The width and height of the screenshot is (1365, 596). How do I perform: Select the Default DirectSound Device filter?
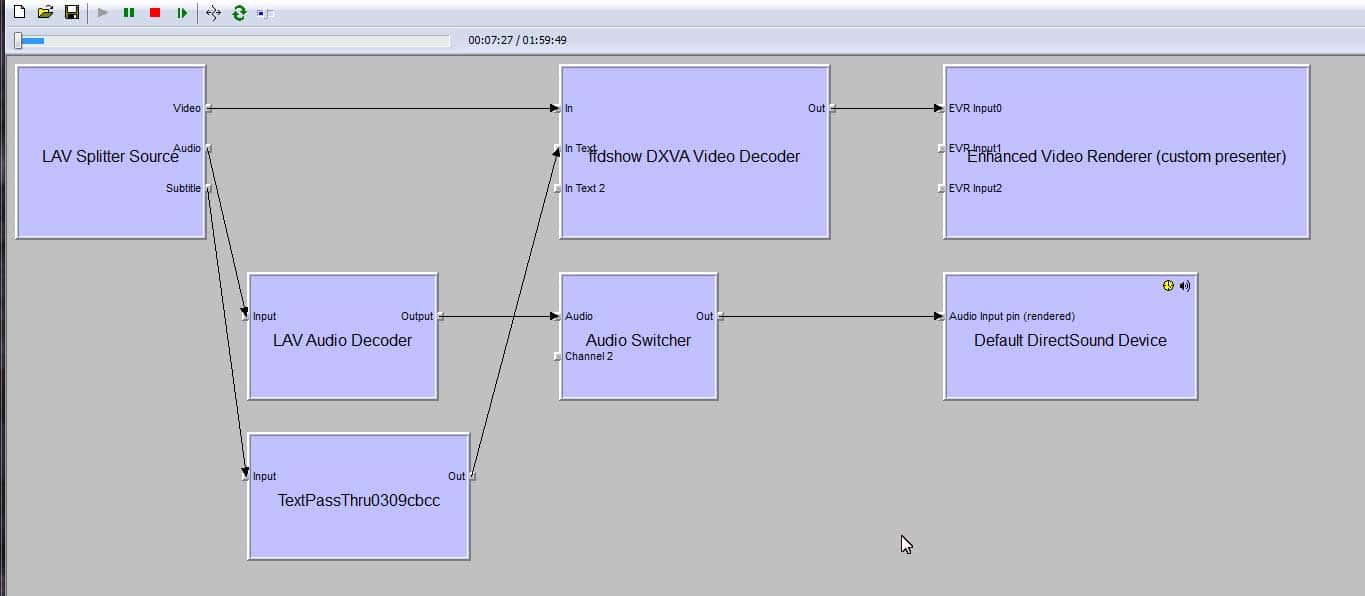point(1071,336)
